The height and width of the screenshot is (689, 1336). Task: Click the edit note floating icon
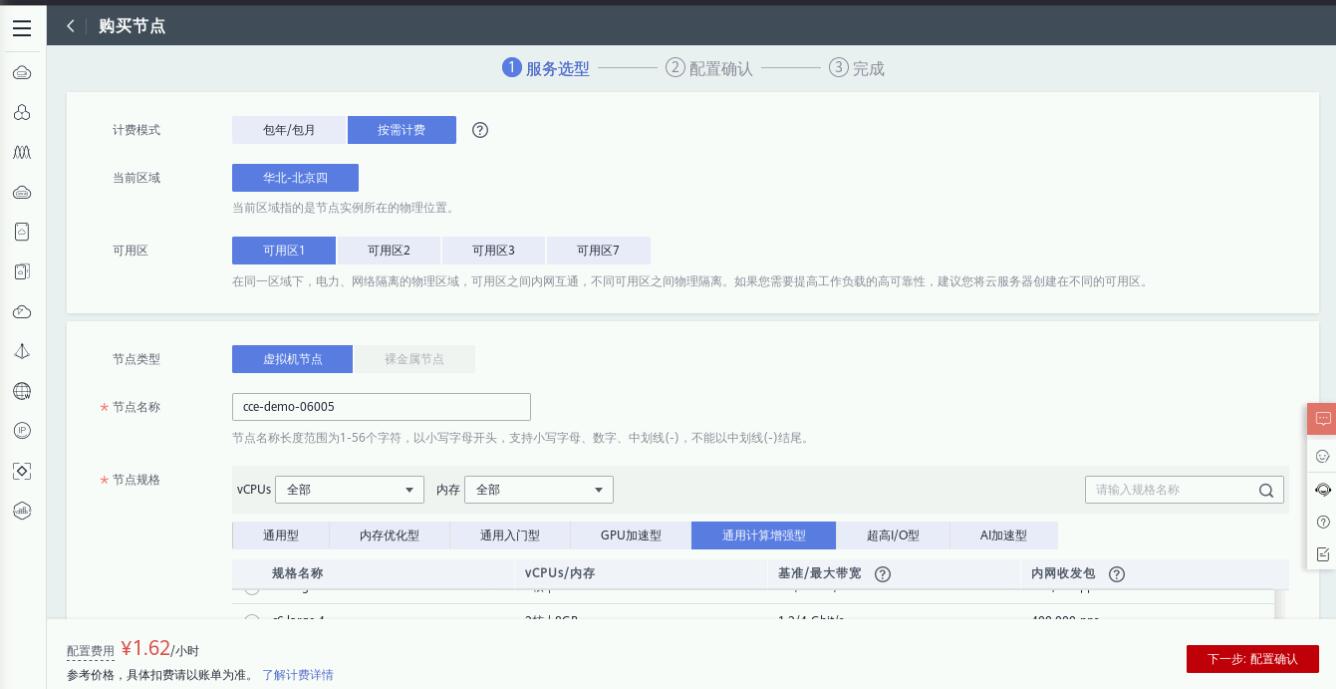[1322, 553]
